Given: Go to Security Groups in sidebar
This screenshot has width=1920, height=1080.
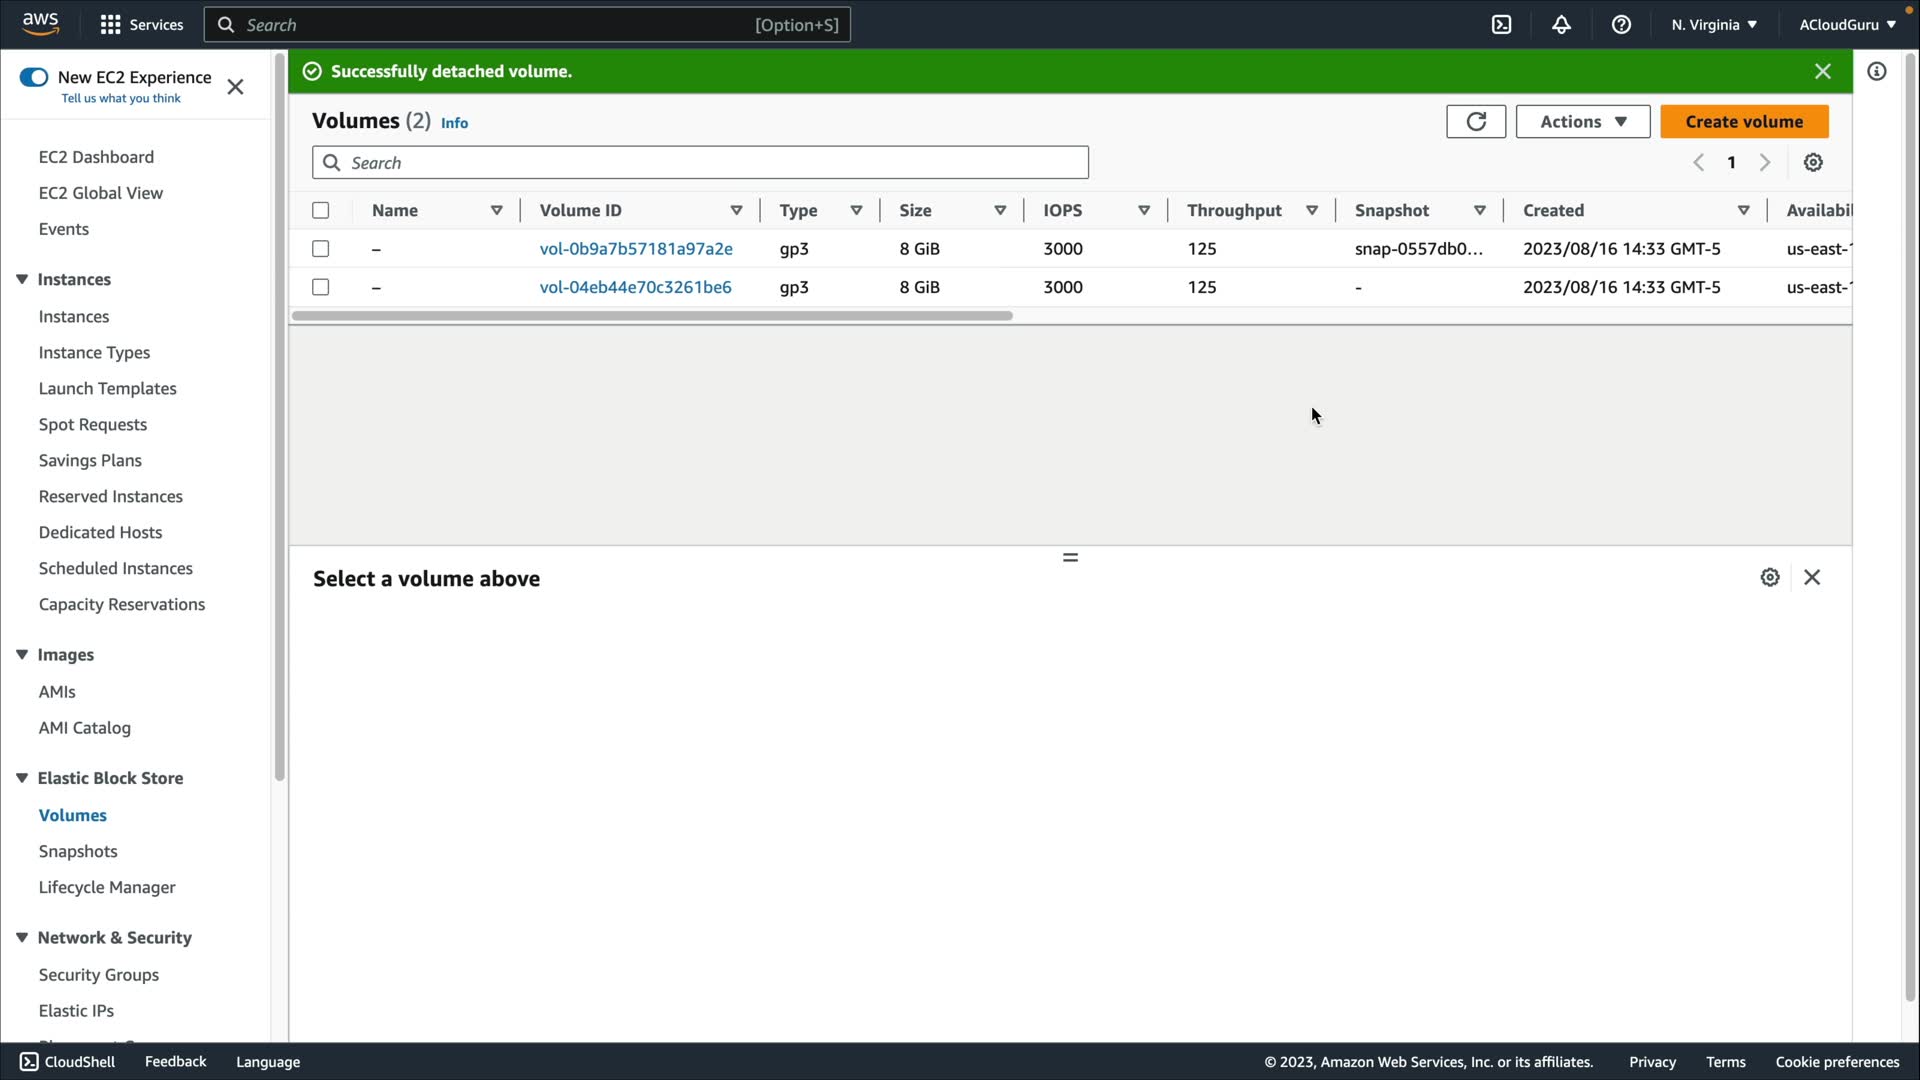Looking at the screenshot, I should (x=98, y=975).
